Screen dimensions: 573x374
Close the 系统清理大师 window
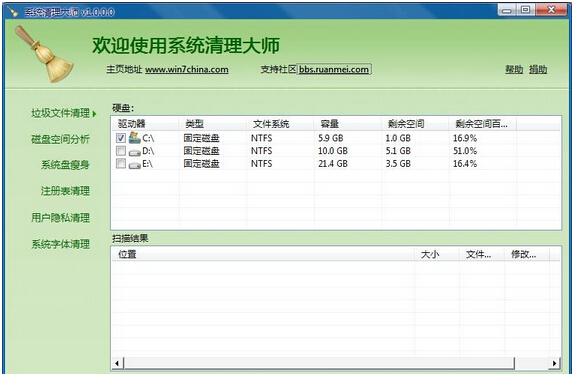pos(551,10)
